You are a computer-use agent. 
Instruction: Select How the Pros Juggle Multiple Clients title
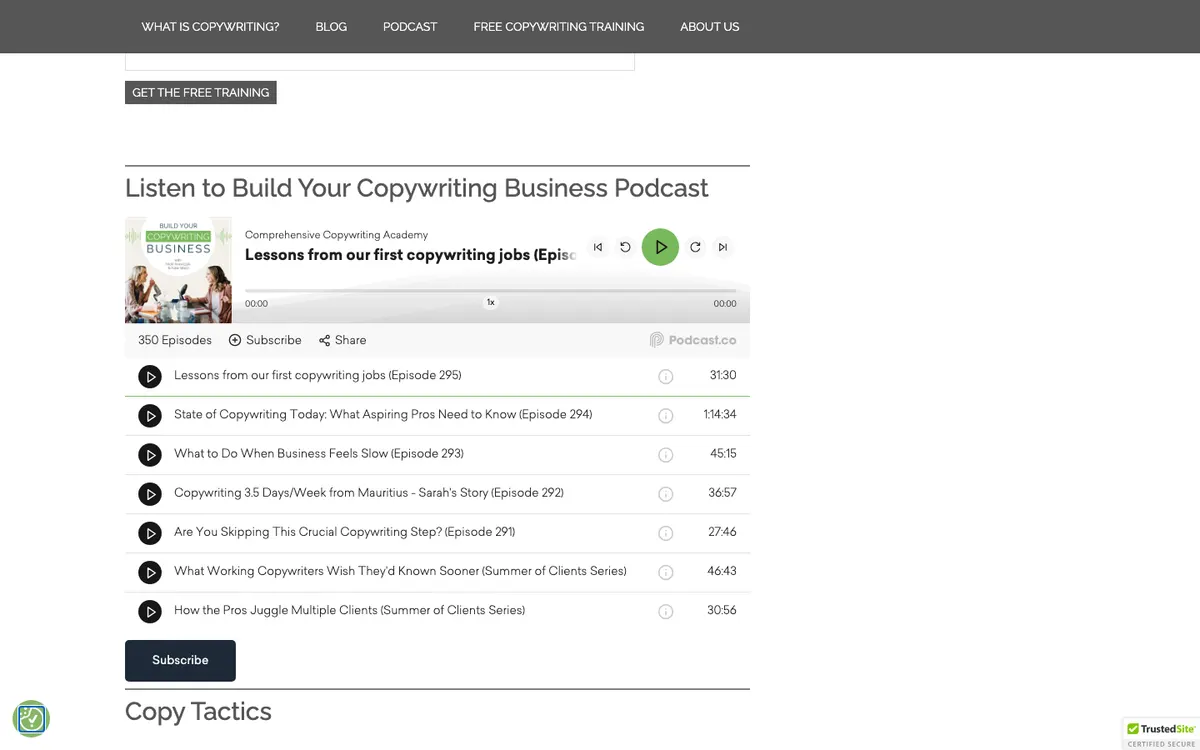click(x=349, y=609)
